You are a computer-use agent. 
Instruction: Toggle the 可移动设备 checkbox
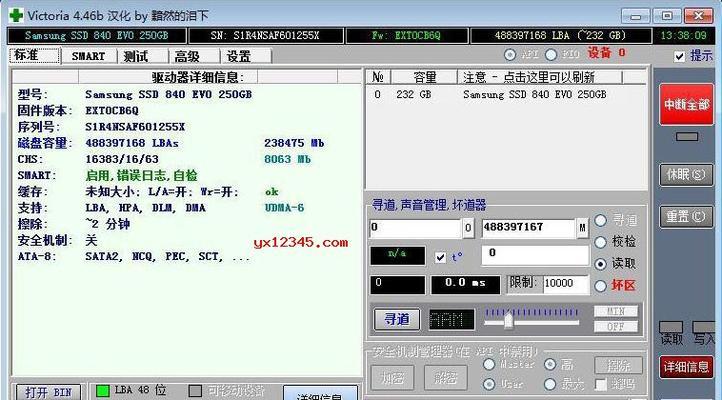pos(195,391)
